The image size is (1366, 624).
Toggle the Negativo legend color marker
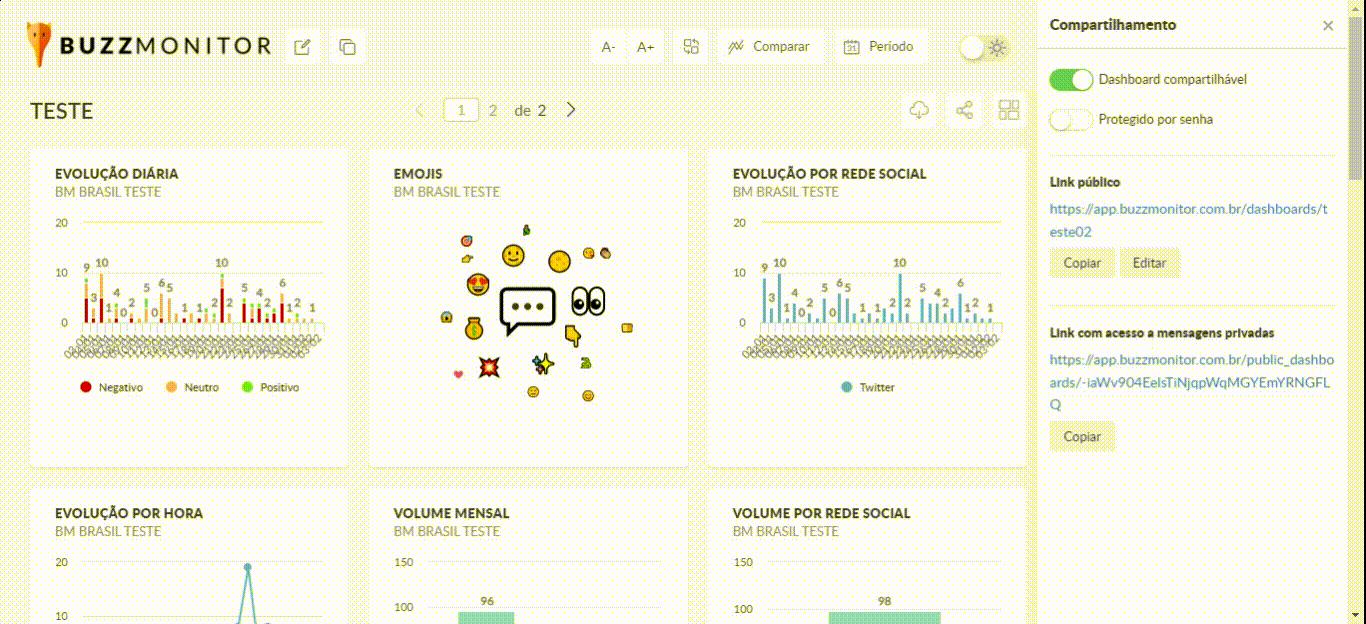(x=86, y=387)
